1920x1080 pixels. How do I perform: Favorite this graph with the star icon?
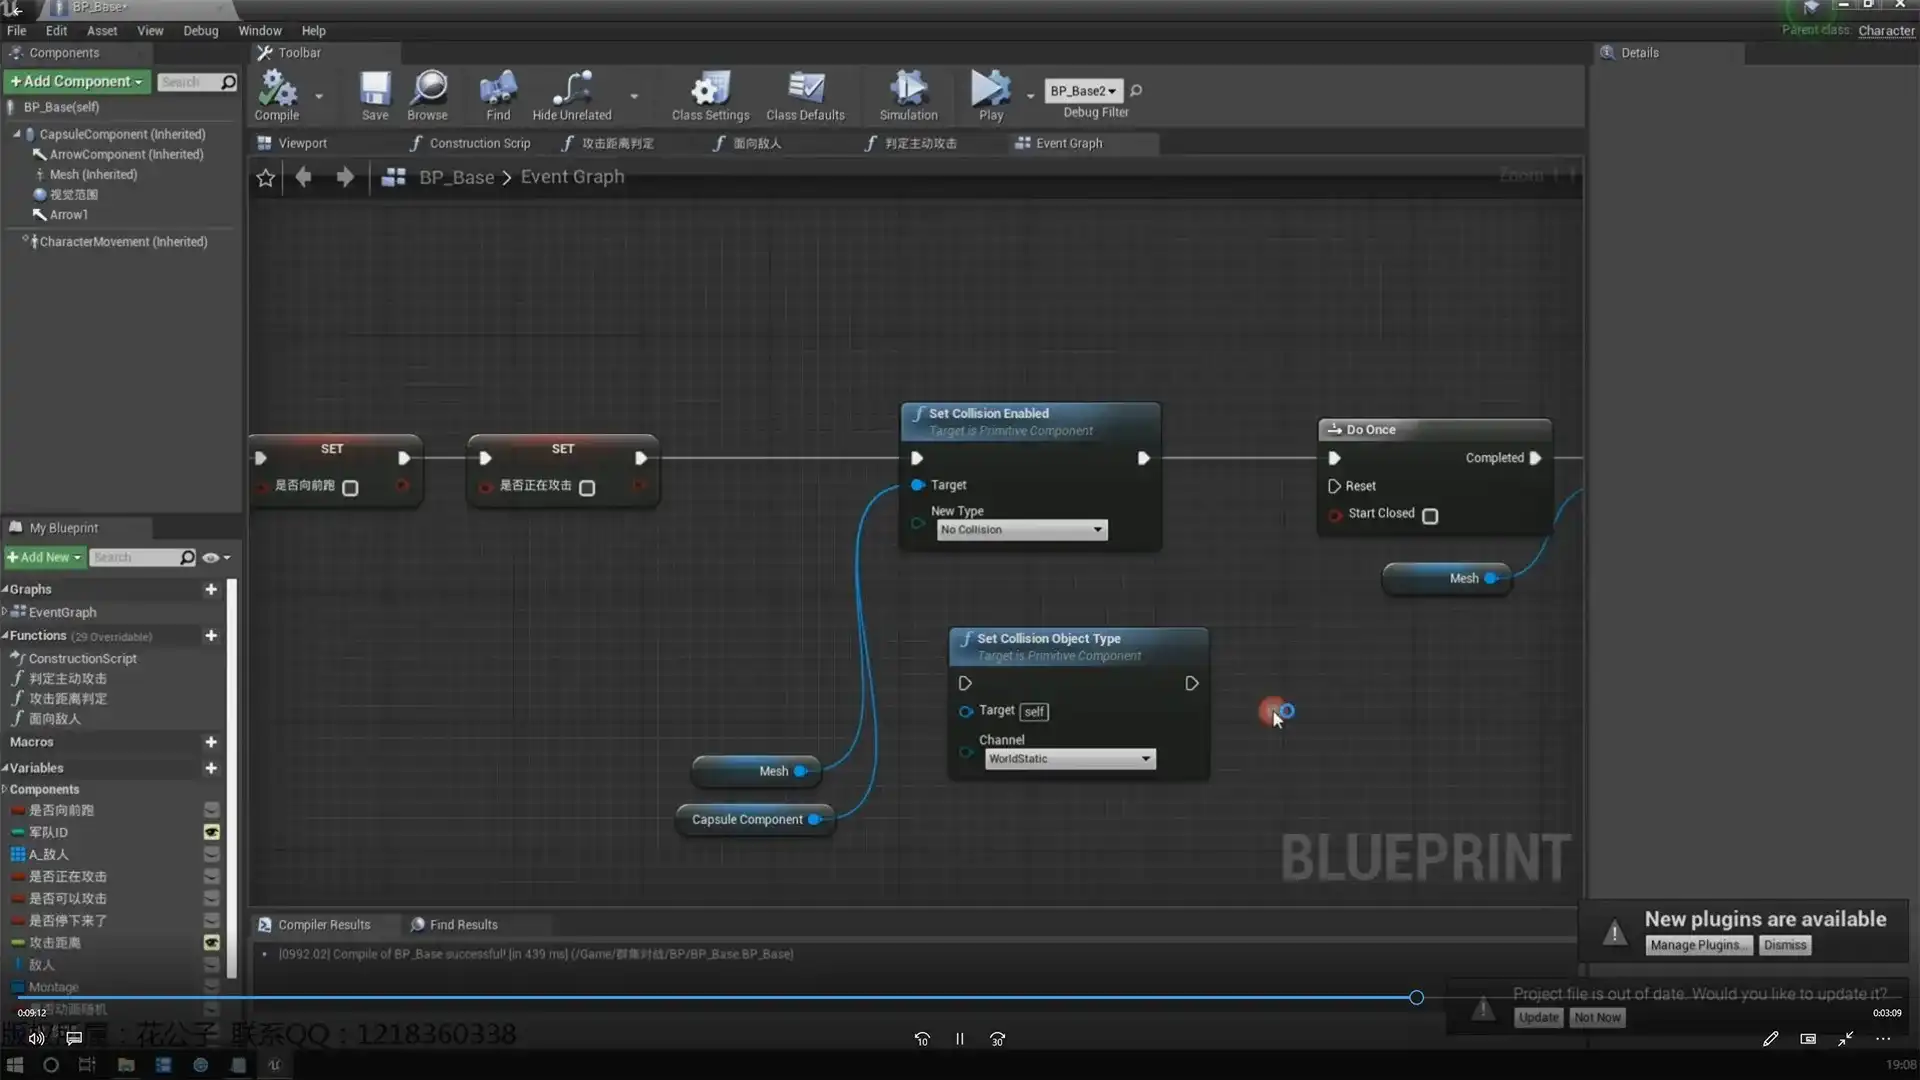click(265, 178)
